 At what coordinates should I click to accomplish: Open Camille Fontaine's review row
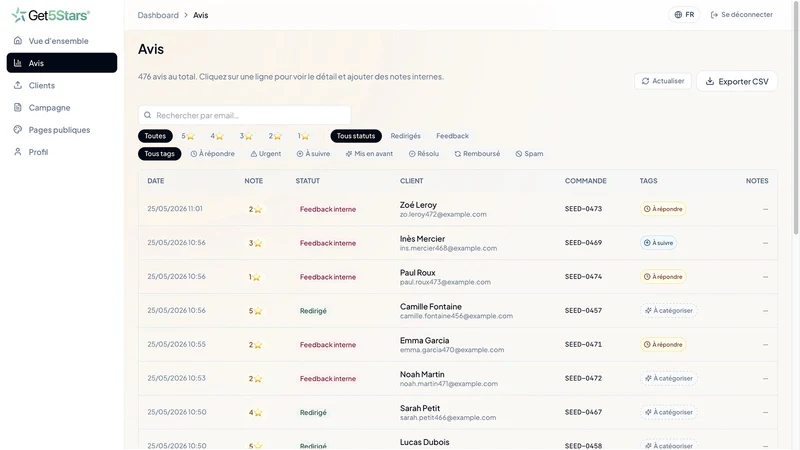[458, 311]
